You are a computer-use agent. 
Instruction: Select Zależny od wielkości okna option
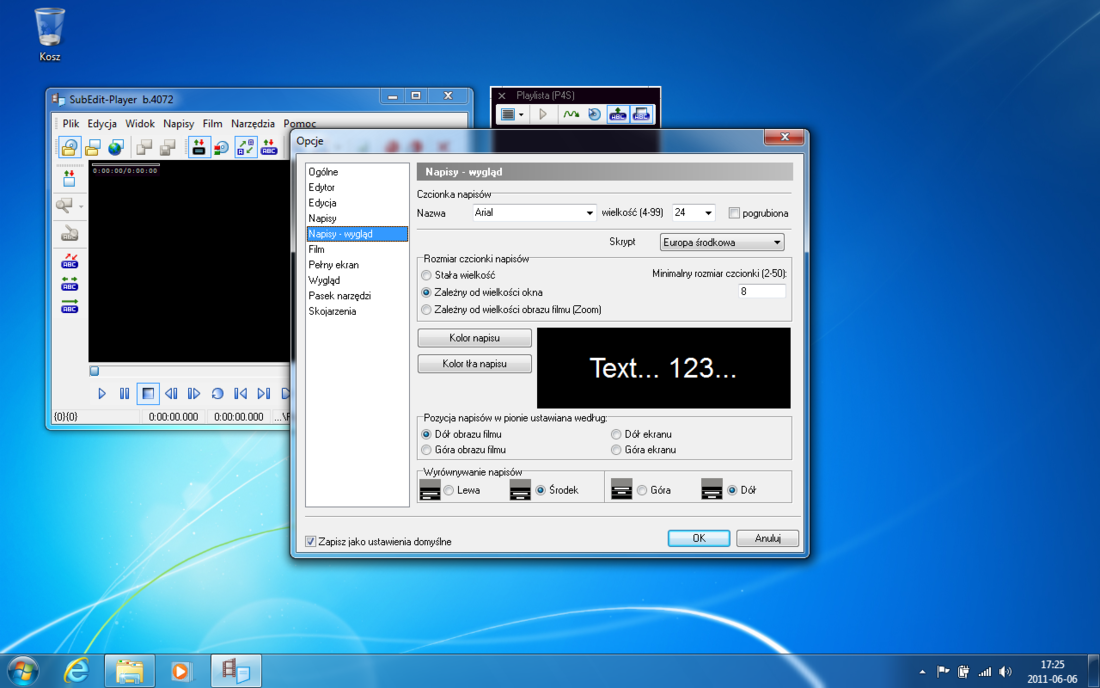pos(427,292)
